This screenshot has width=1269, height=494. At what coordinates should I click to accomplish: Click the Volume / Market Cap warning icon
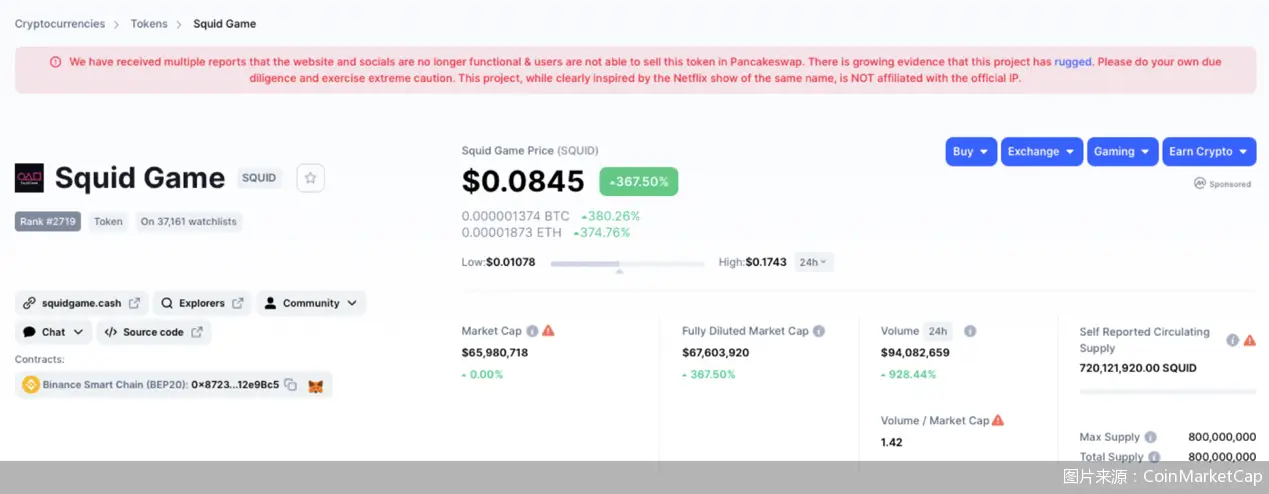(998, 420)
